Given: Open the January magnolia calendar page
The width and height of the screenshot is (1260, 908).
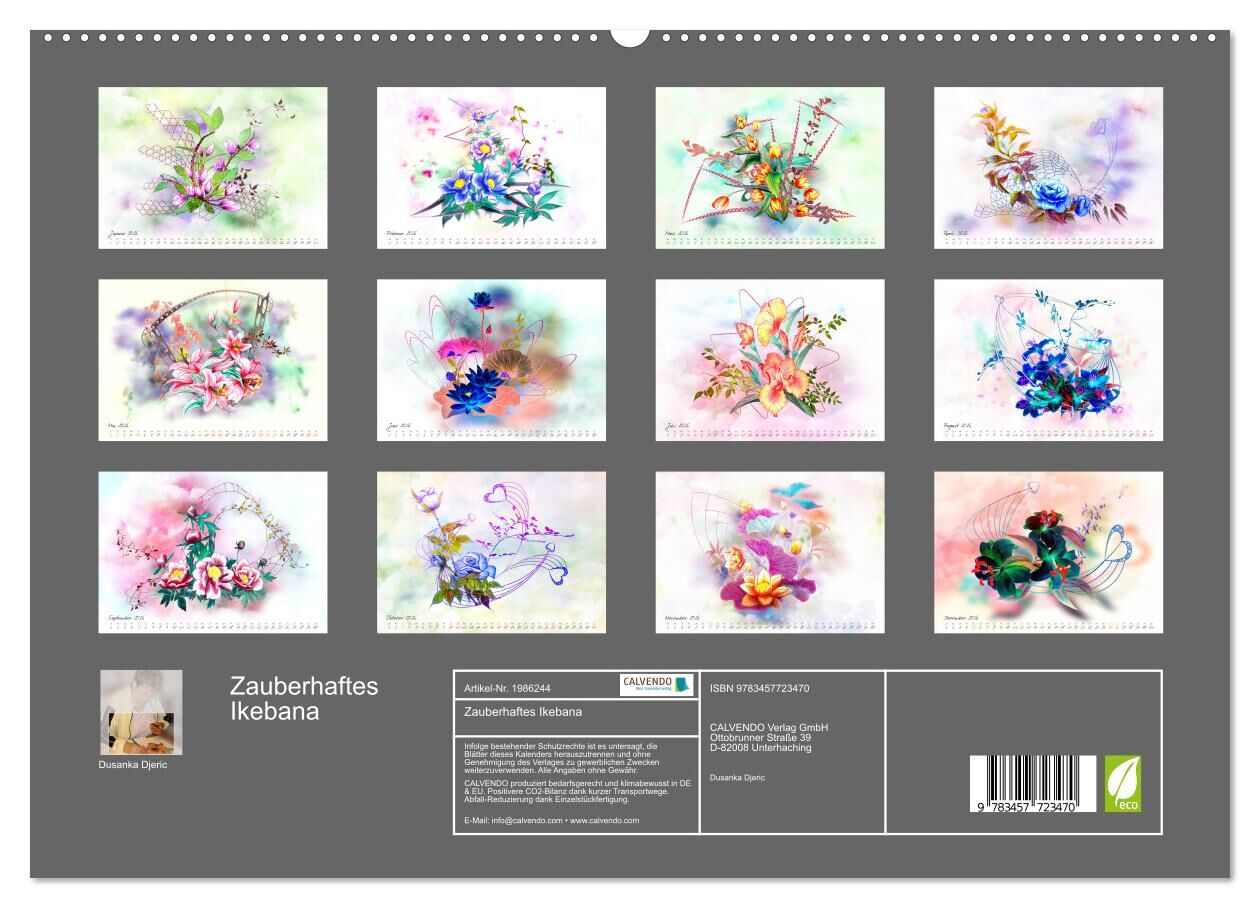Looking at the screenshot, I should point(213,167).
